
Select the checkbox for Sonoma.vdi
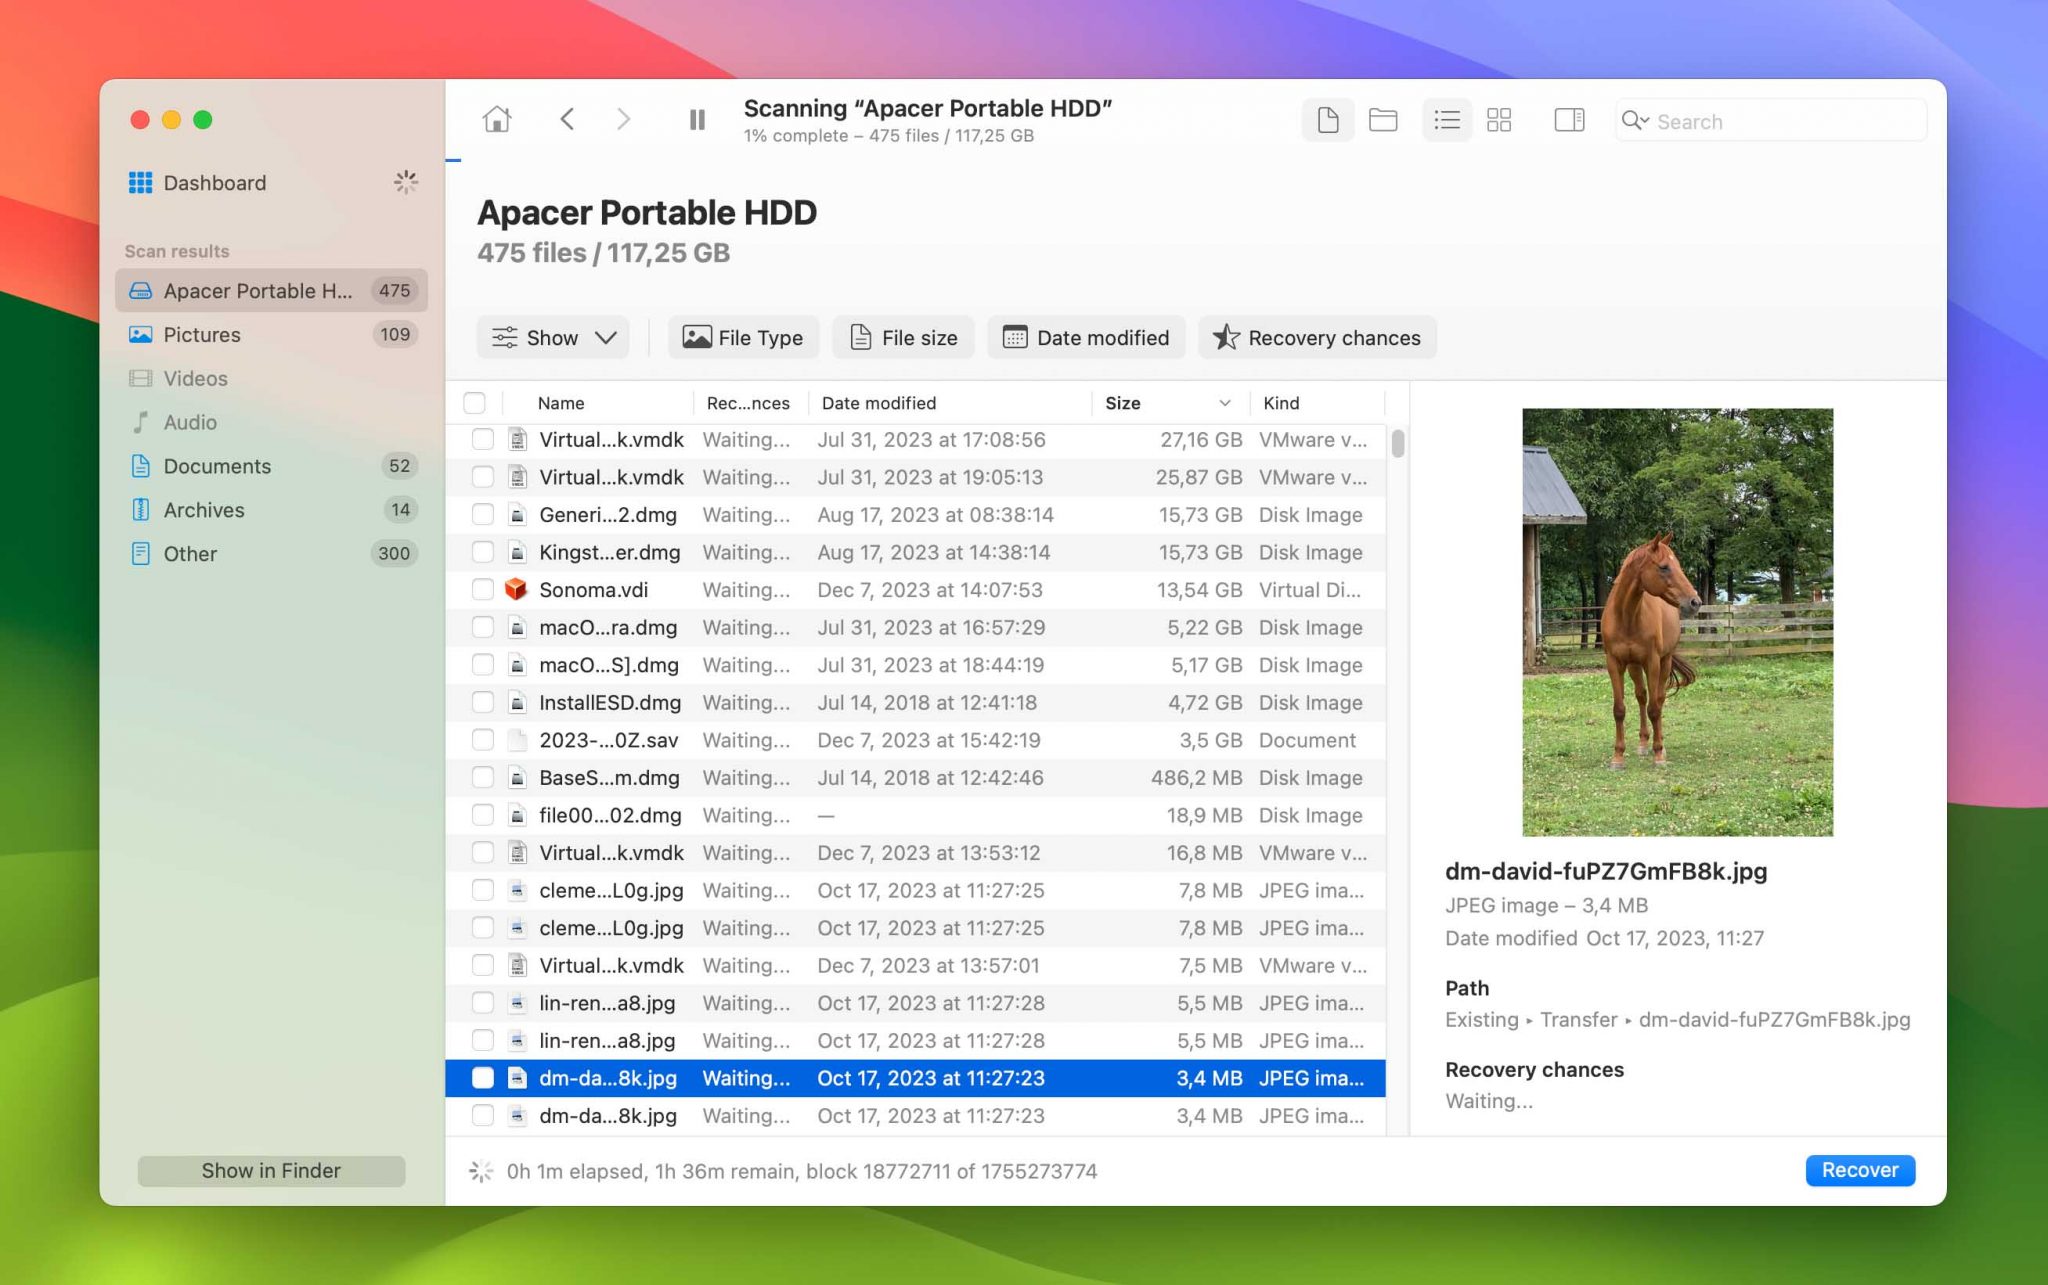click(x=483, y=590)
